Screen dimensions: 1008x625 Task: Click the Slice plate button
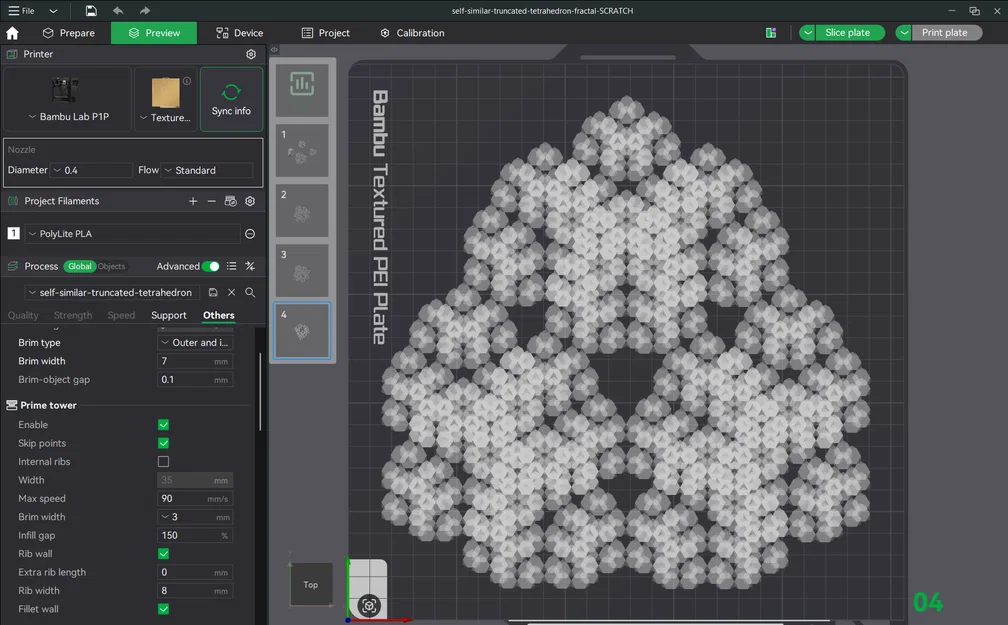tap(847, 33)
